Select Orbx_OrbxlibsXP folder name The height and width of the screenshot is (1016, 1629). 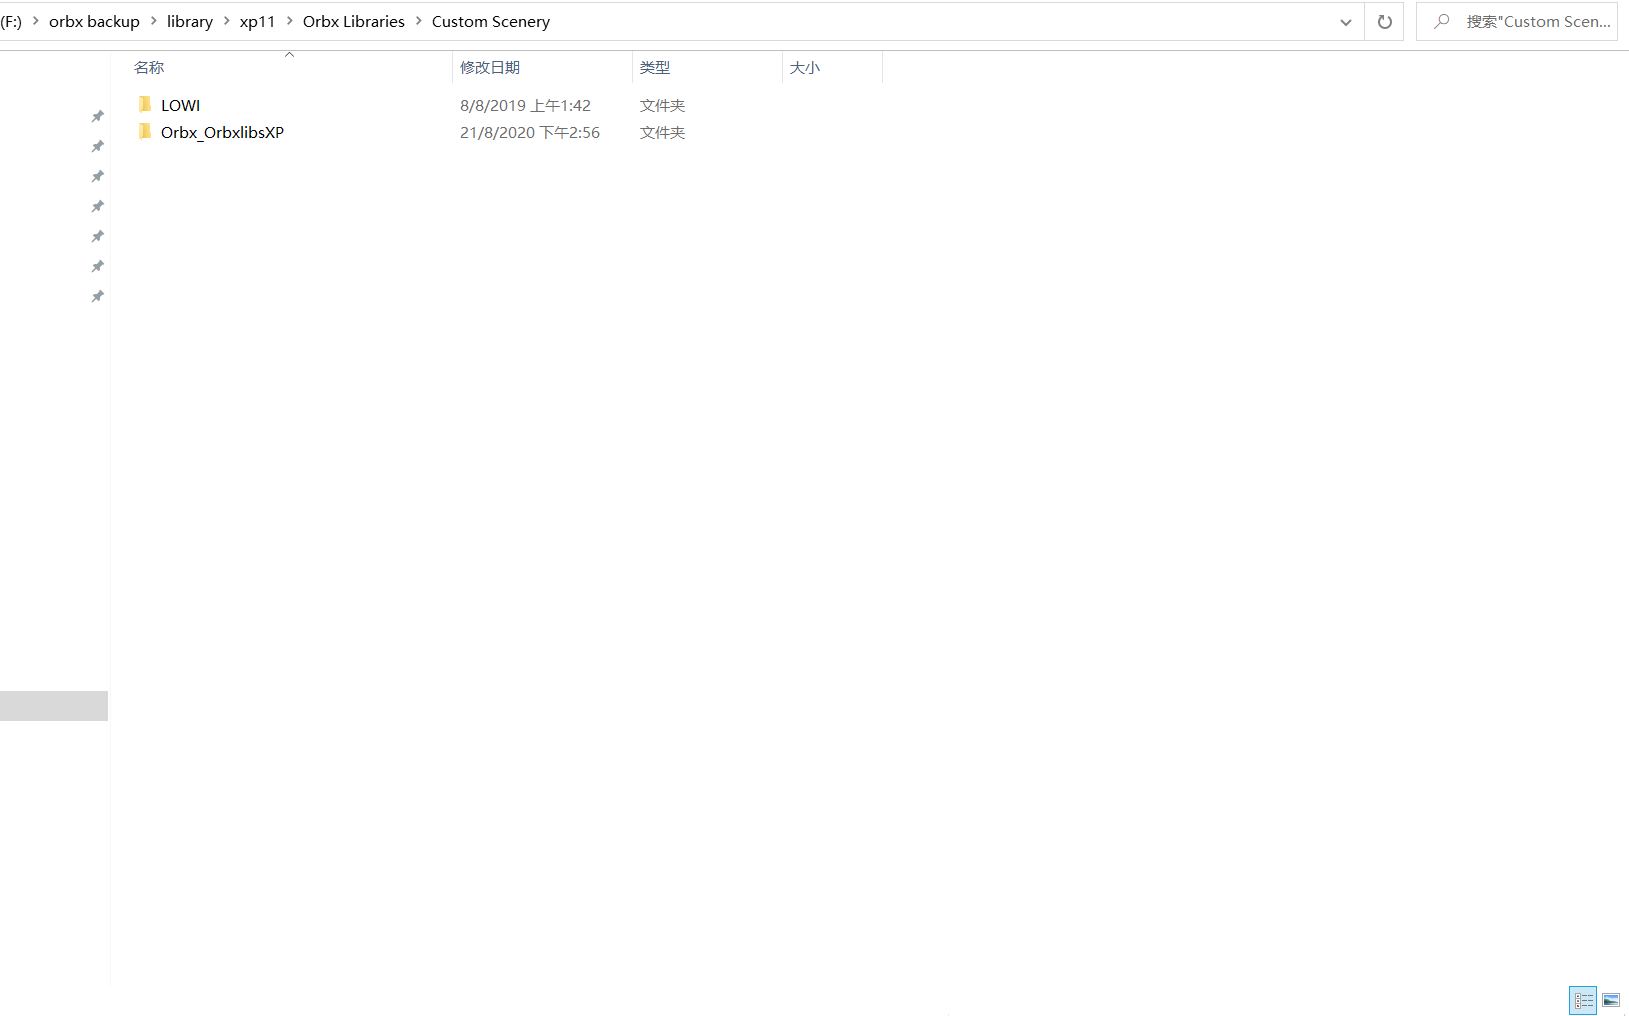click(222, 132)
